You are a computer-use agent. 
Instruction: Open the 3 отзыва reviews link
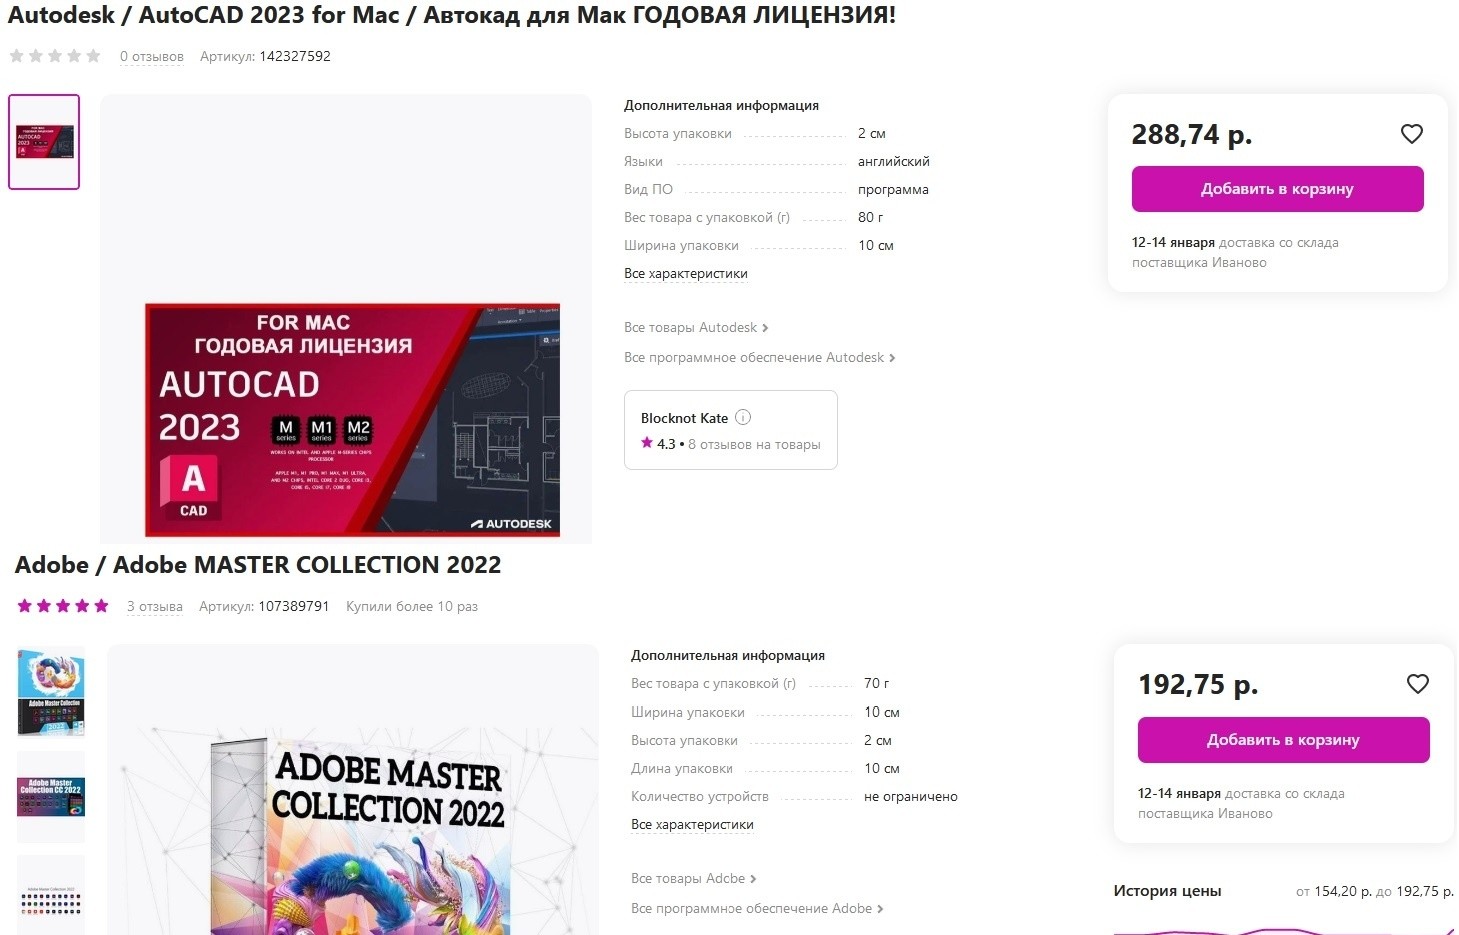(x=155, y=607)
